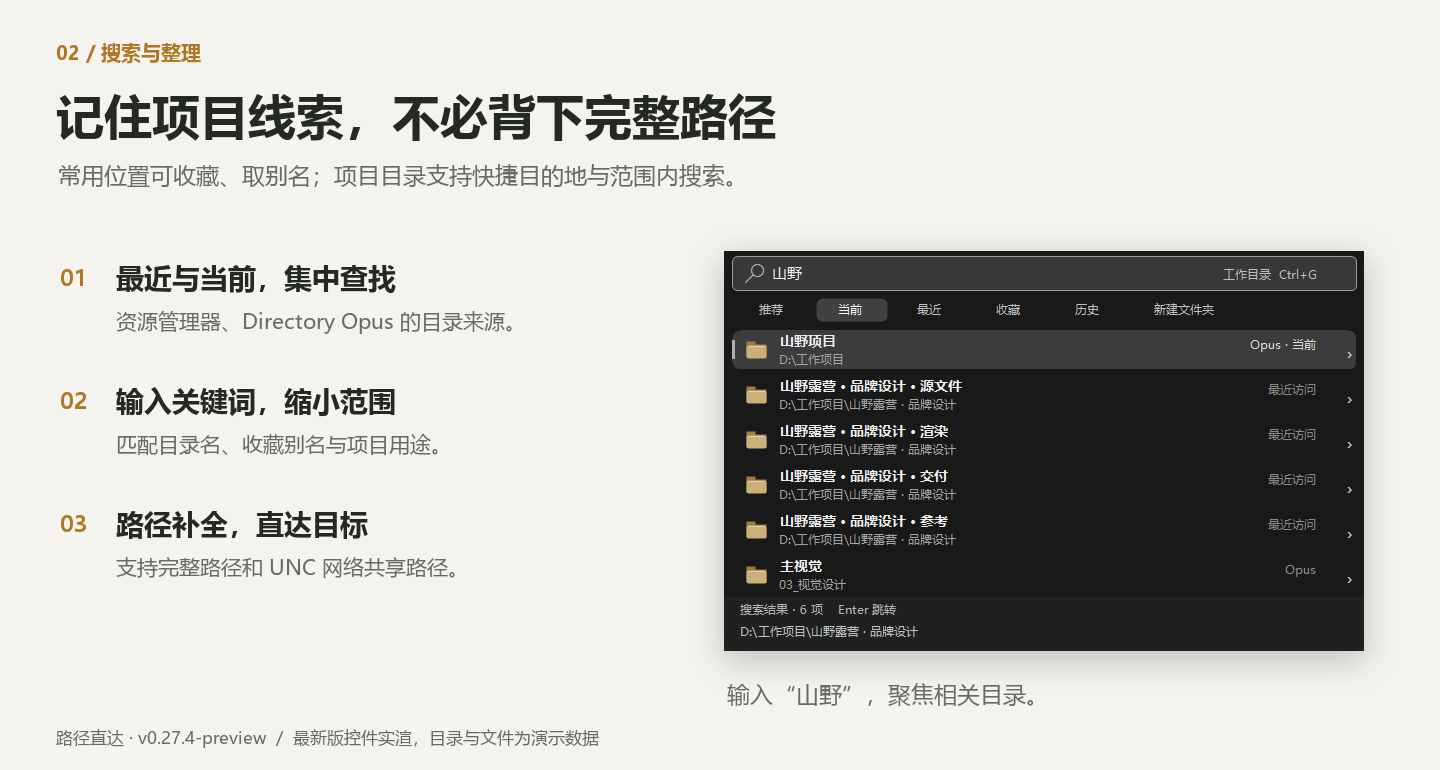Expand chevron on the 交付 result row
This screenshot has height=770, width=1440.
point(1349,490)
